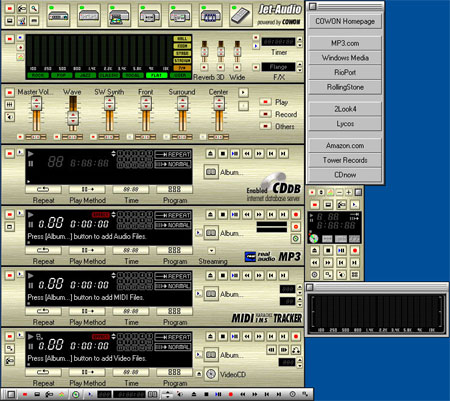The height and width of the screenshot is (401, 450).
Task: Start recording in Video player panel
Action: click(x=295, y=336)
